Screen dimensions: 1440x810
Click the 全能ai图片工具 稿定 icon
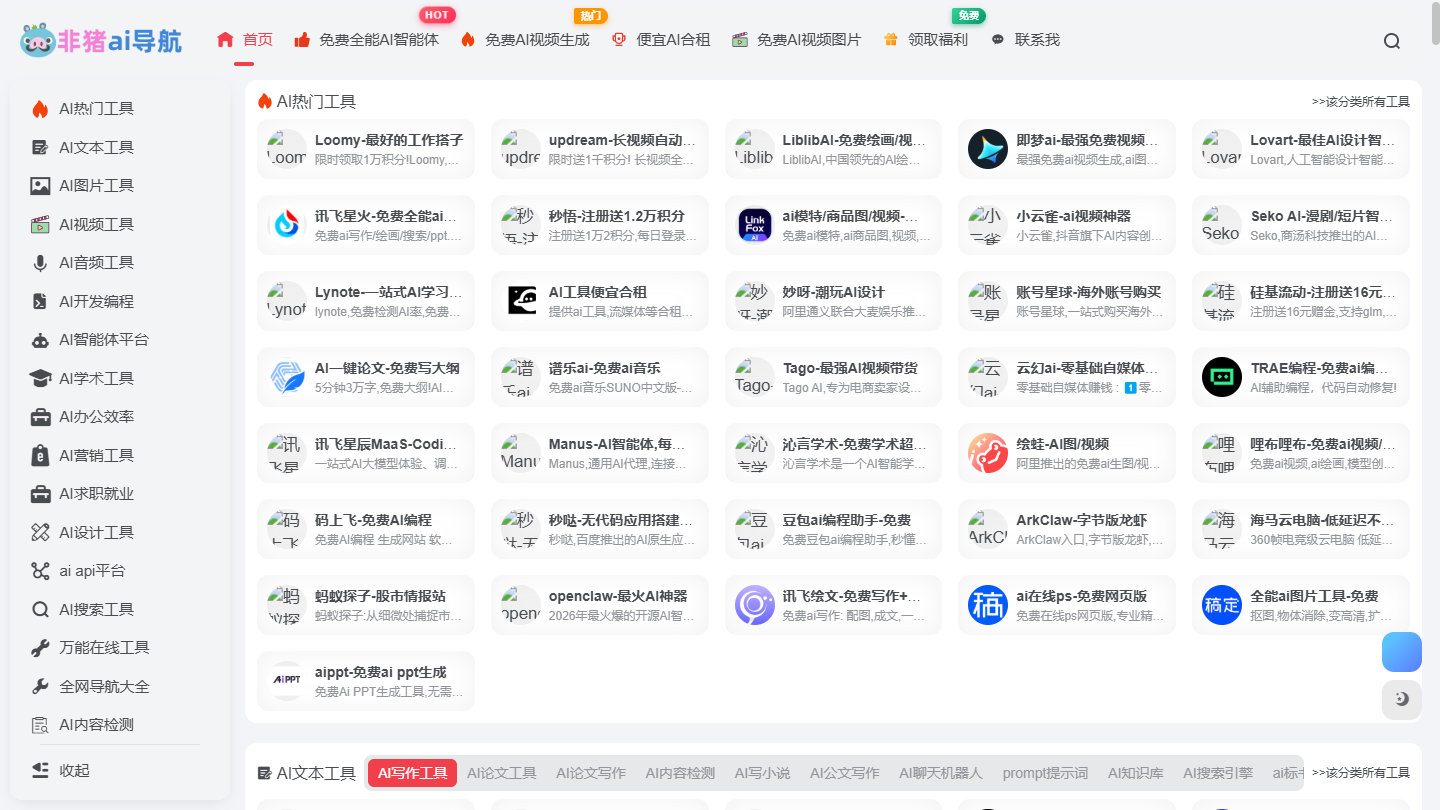(1222, 605)
